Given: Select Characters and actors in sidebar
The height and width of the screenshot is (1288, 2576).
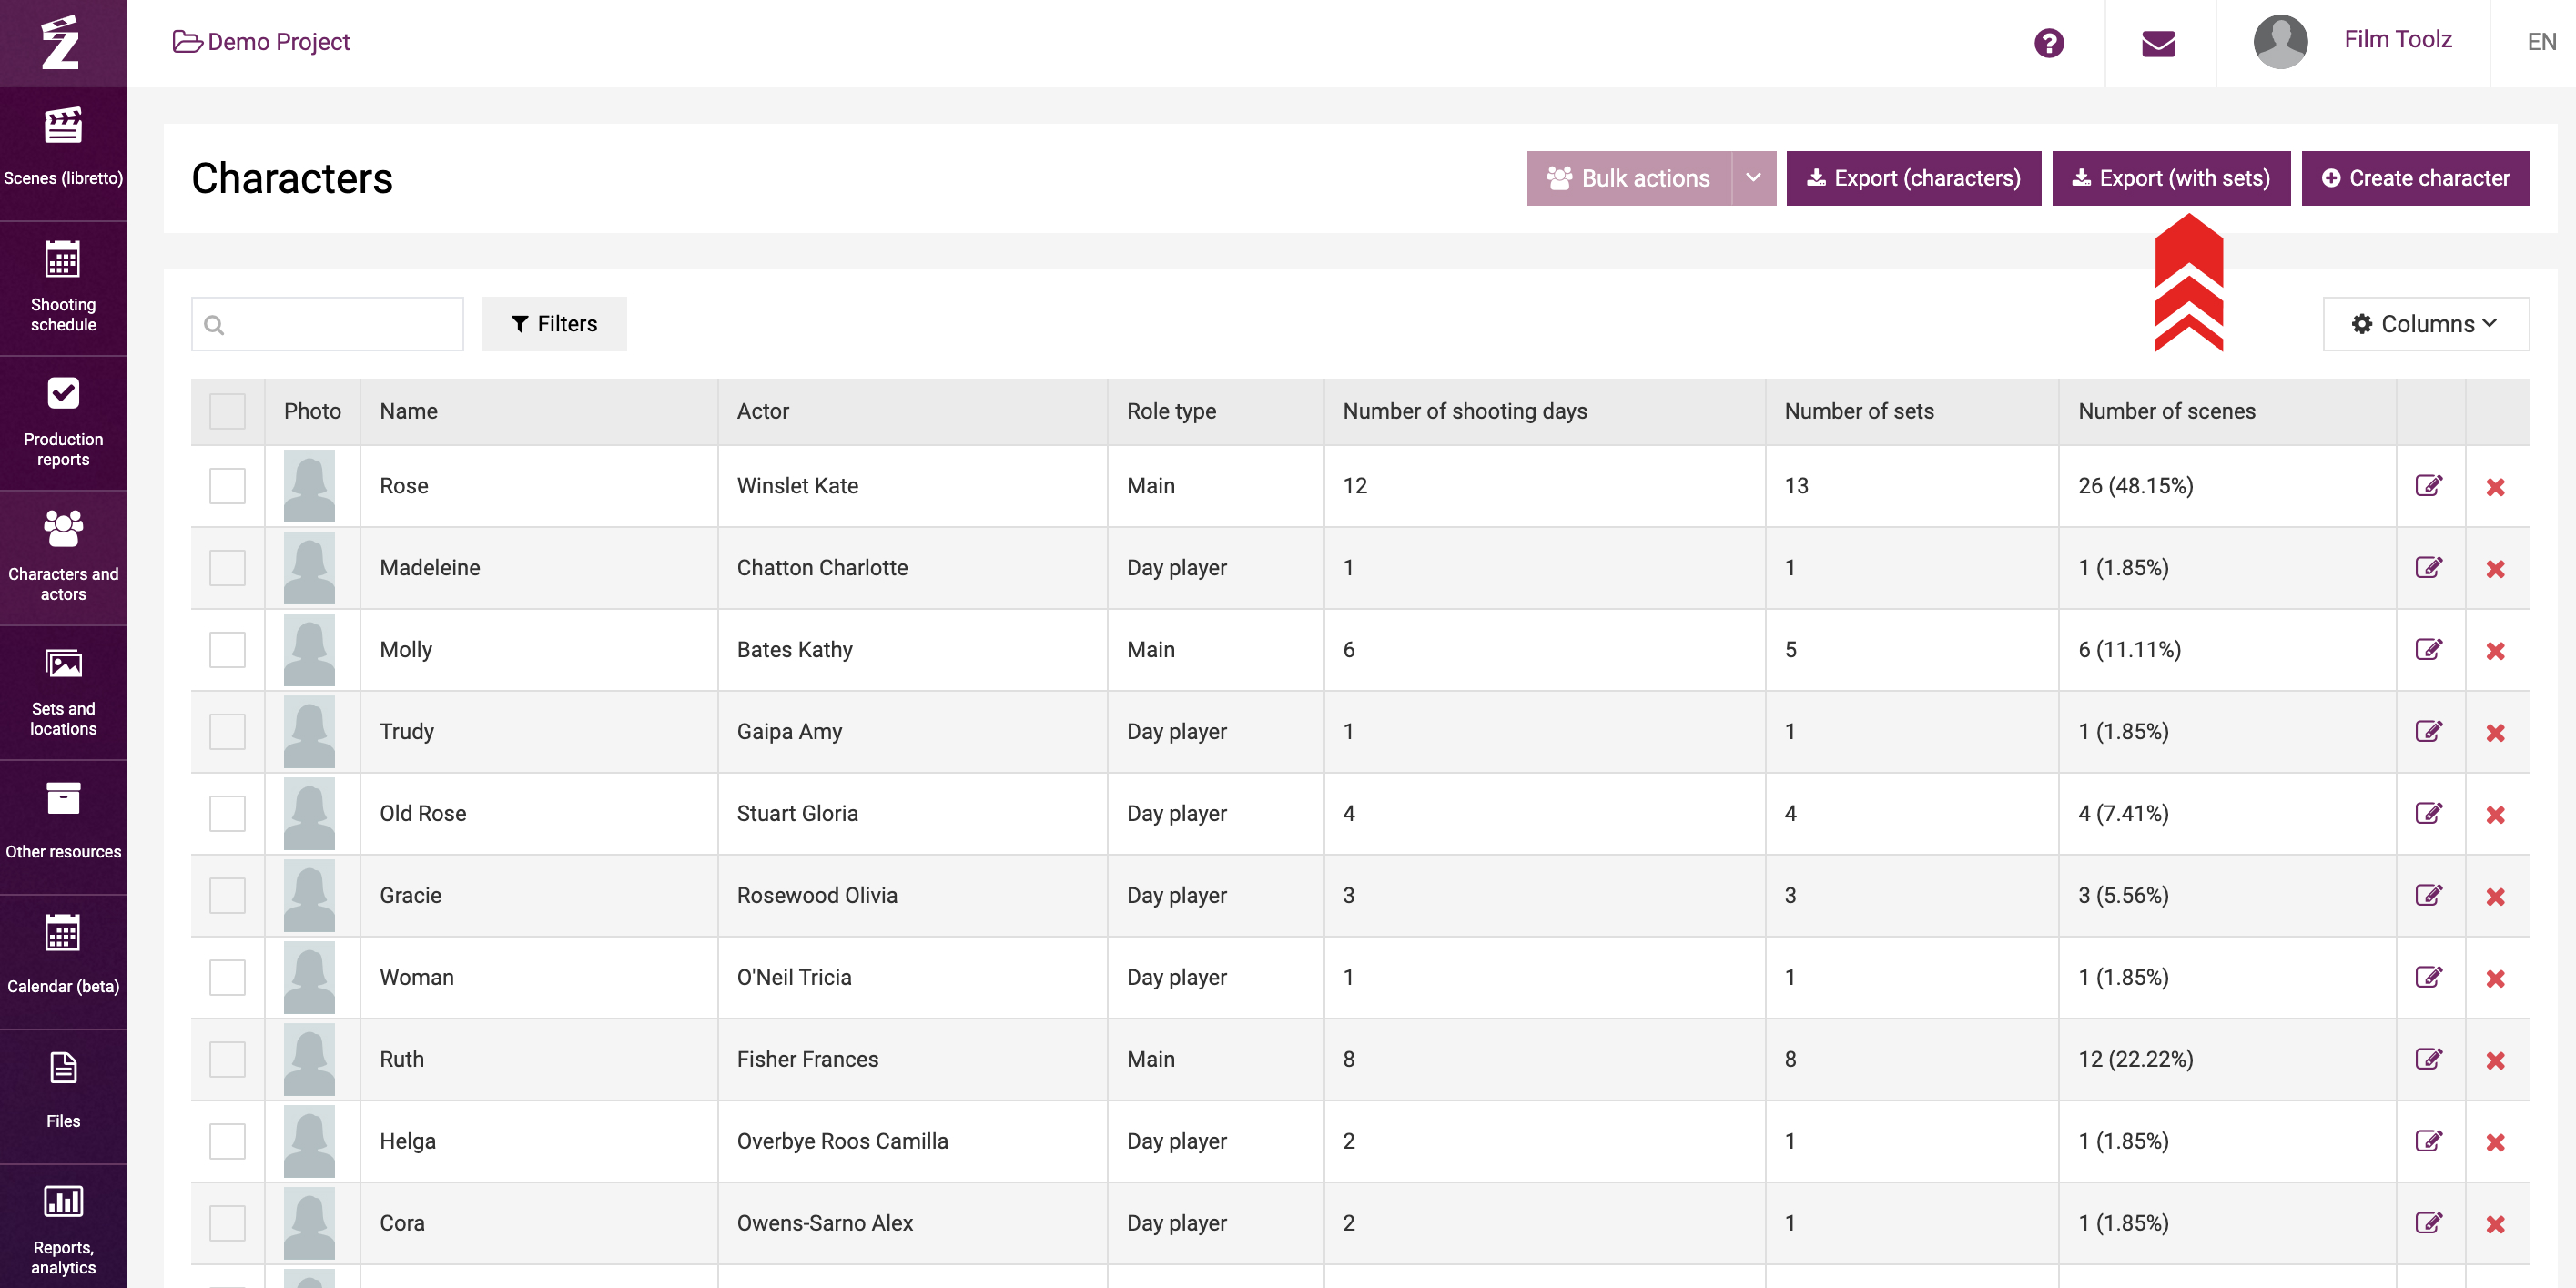Looking at the screenshot, I should click(x=63, y=558).
